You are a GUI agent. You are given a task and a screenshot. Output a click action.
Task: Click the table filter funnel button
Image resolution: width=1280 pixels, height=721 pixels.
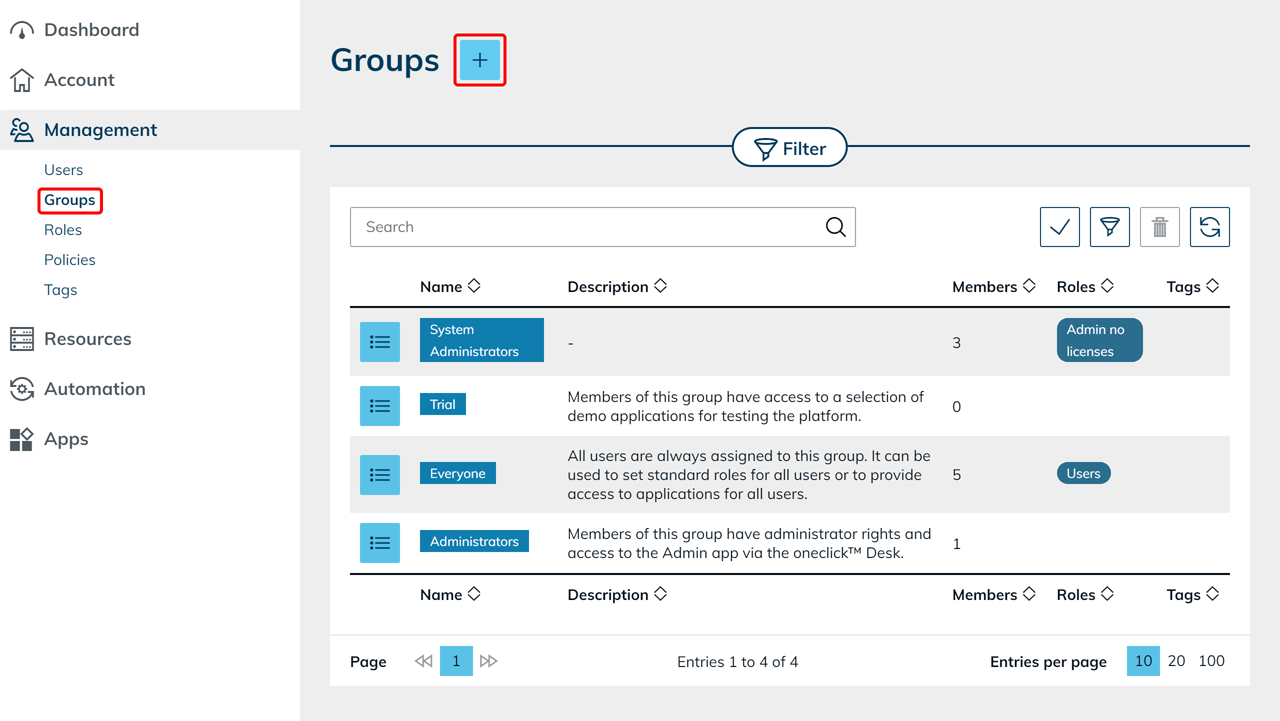coord(1110,227)
